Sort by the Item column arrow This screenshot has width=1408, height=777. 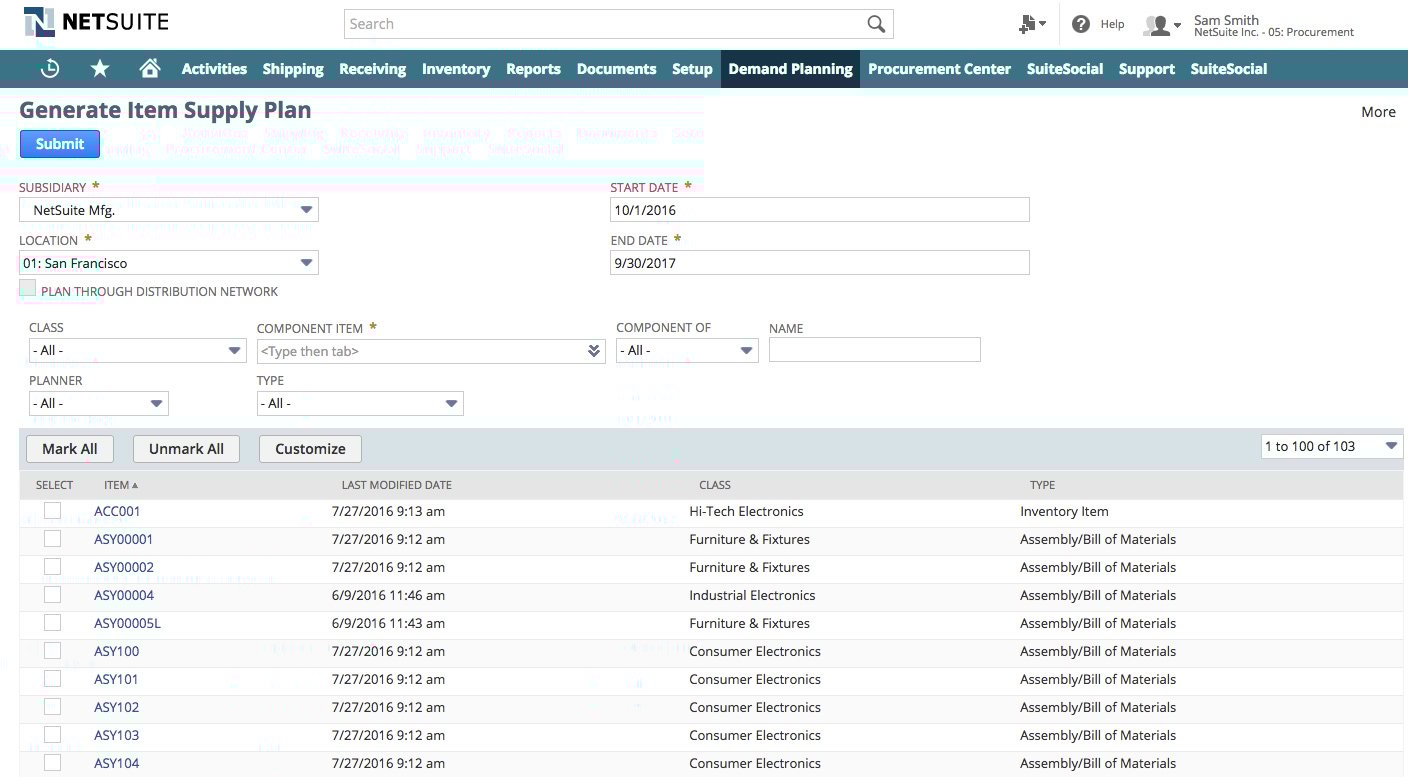135,486
